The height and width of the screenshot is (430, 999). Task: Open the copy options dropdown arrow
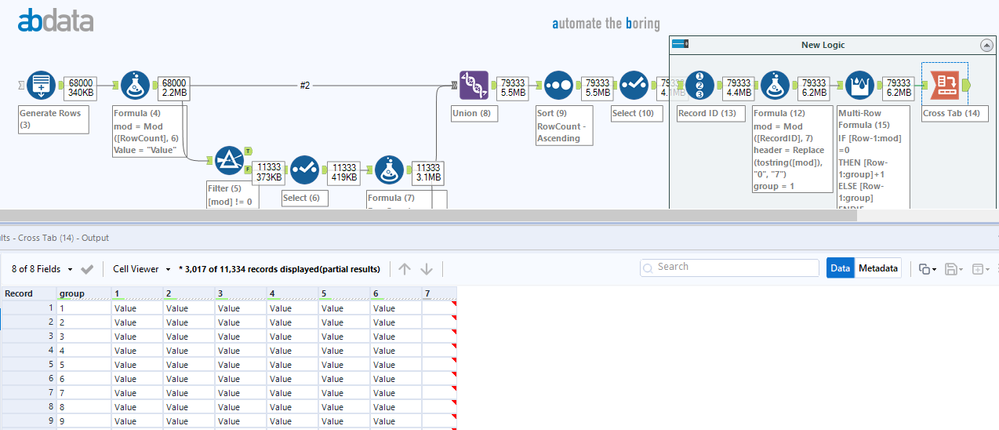[934, 269]
